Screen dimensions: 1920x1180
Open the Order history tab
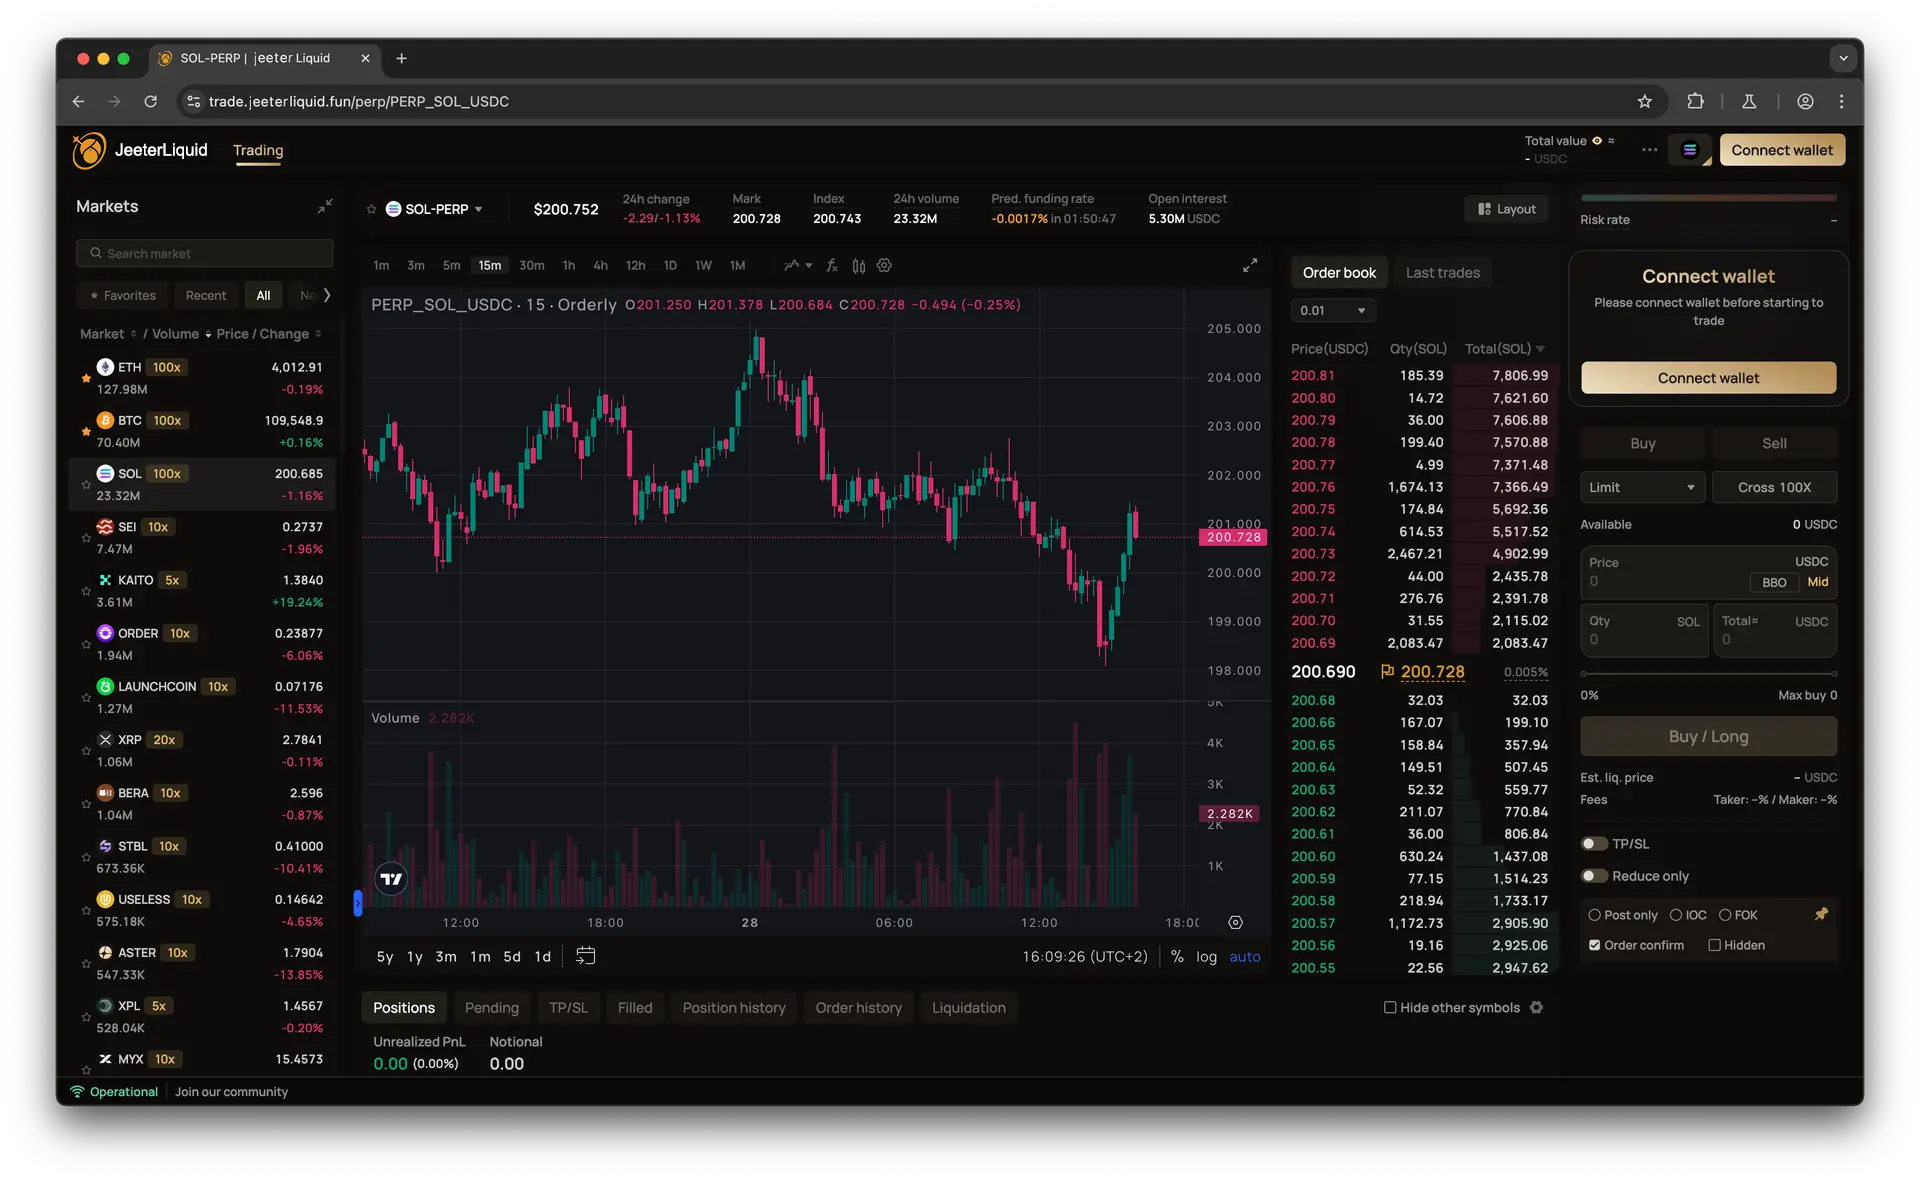tap(858, 1008)
